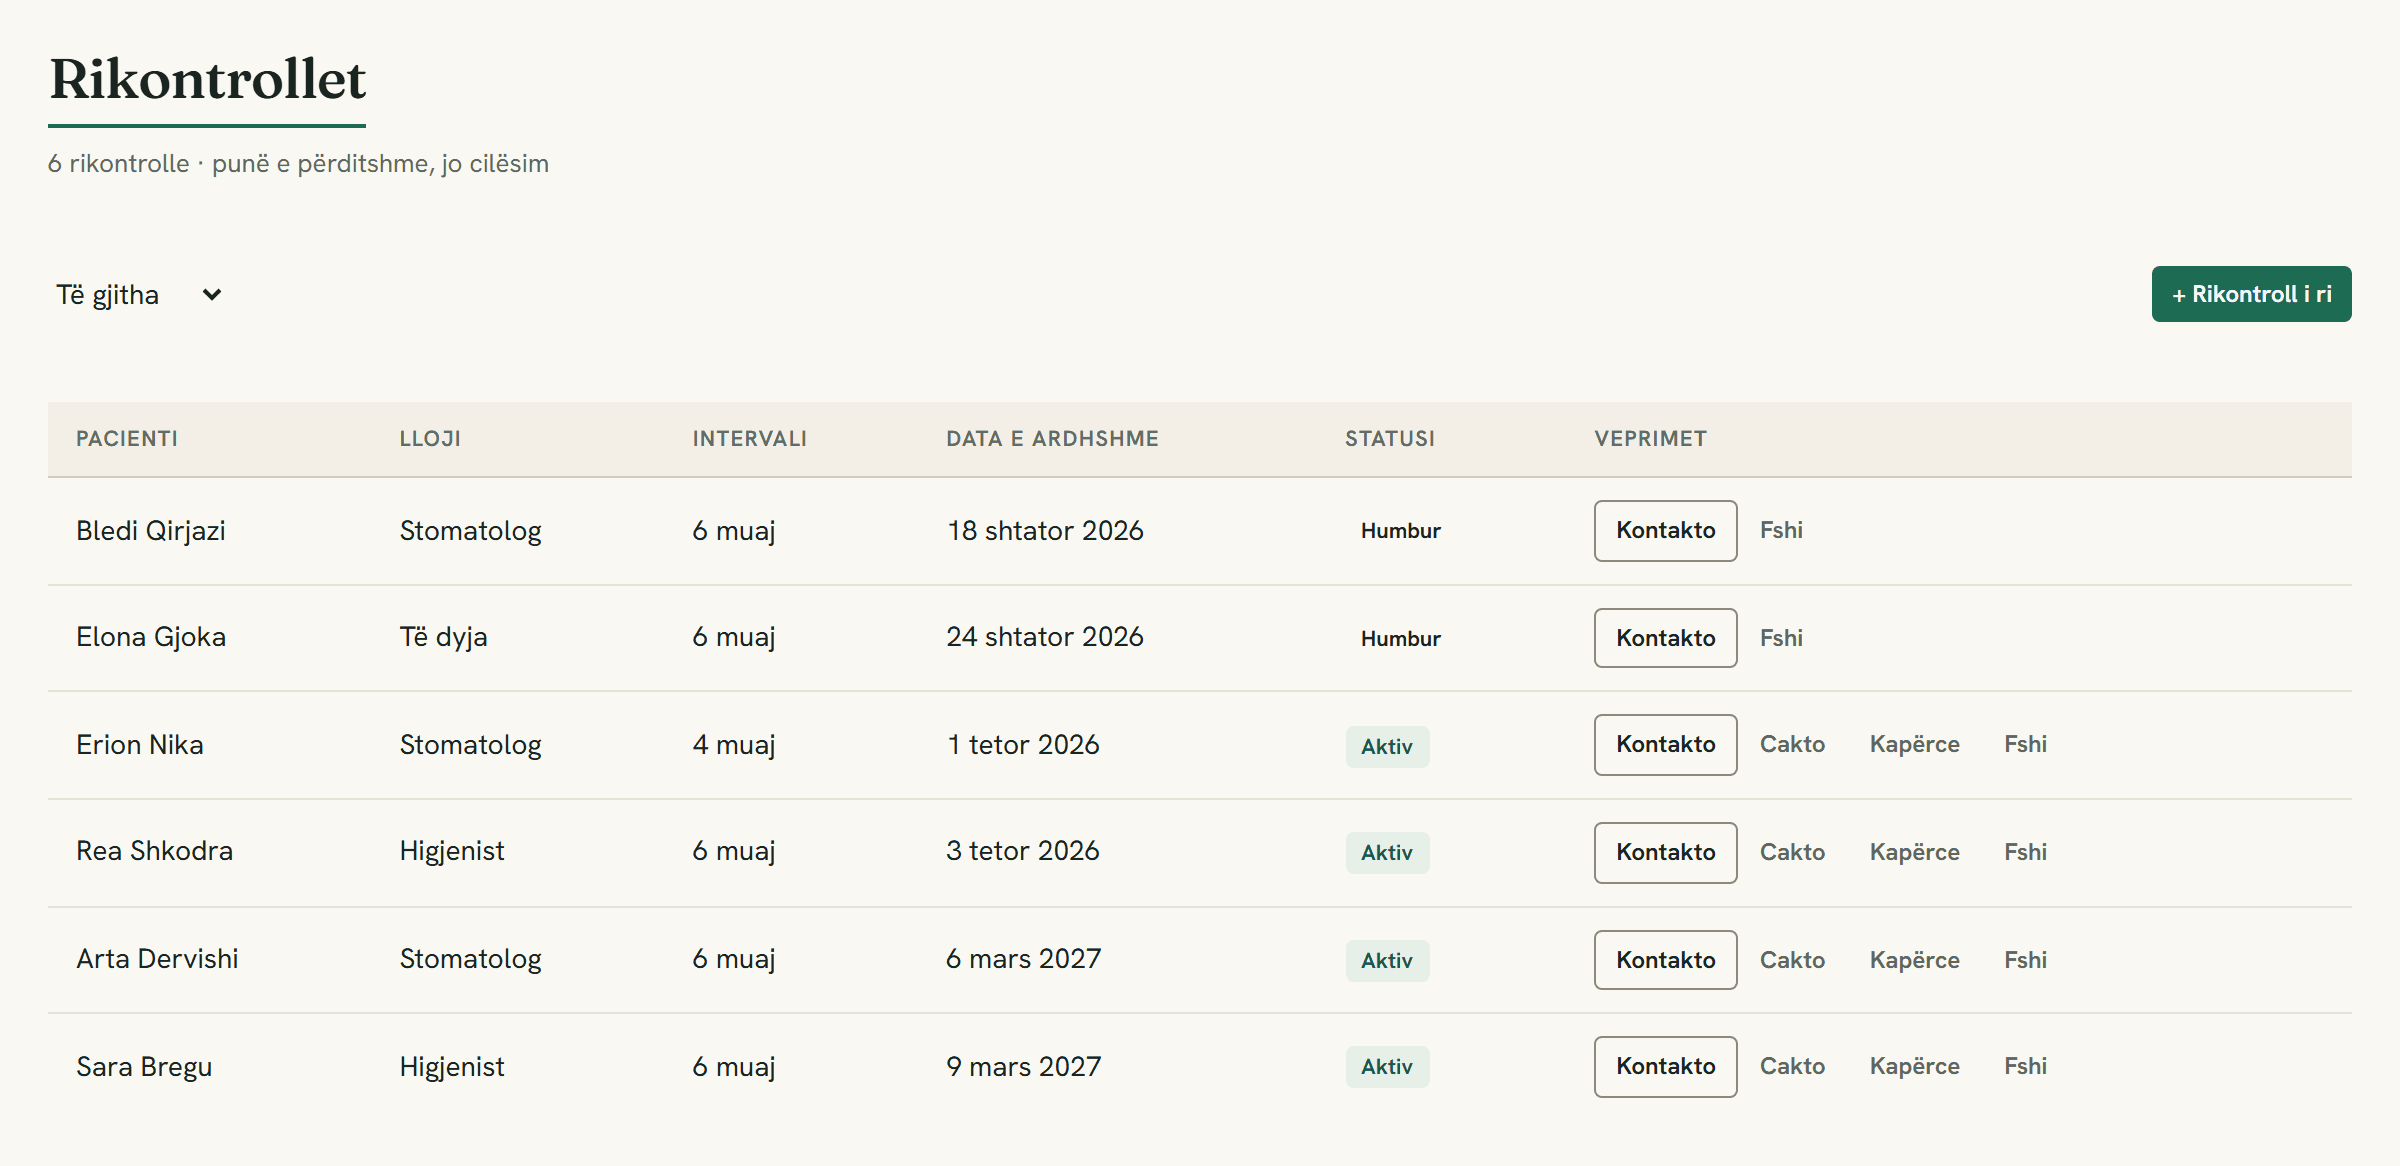Click the date '9 mars 2027'
Image resolution: width=2400 pixels, height=1166 pixels.
[x=1023, y=1067]
